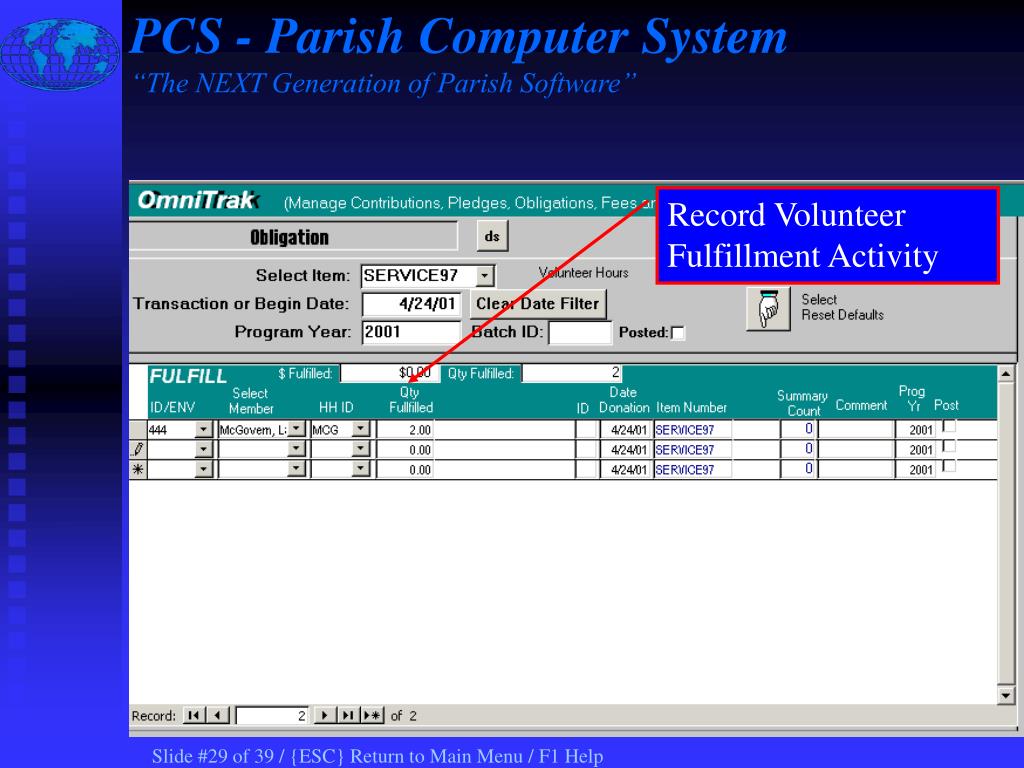1024x768 pixels.
Task: Click the Obligation header button
Action: [x=293, y=236]
